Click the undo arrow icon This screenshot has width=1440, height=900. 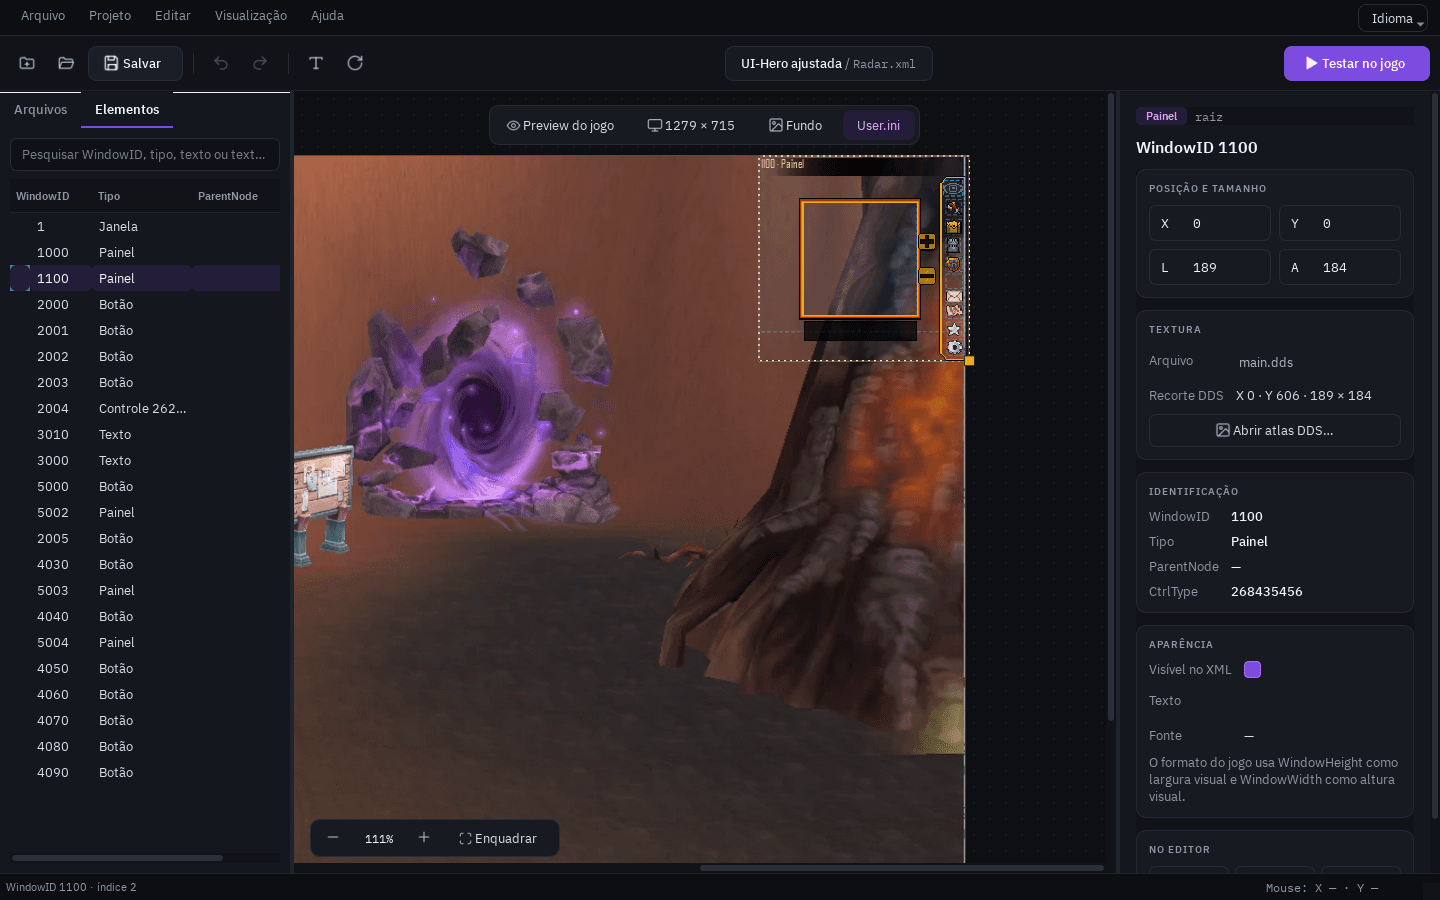221,63
